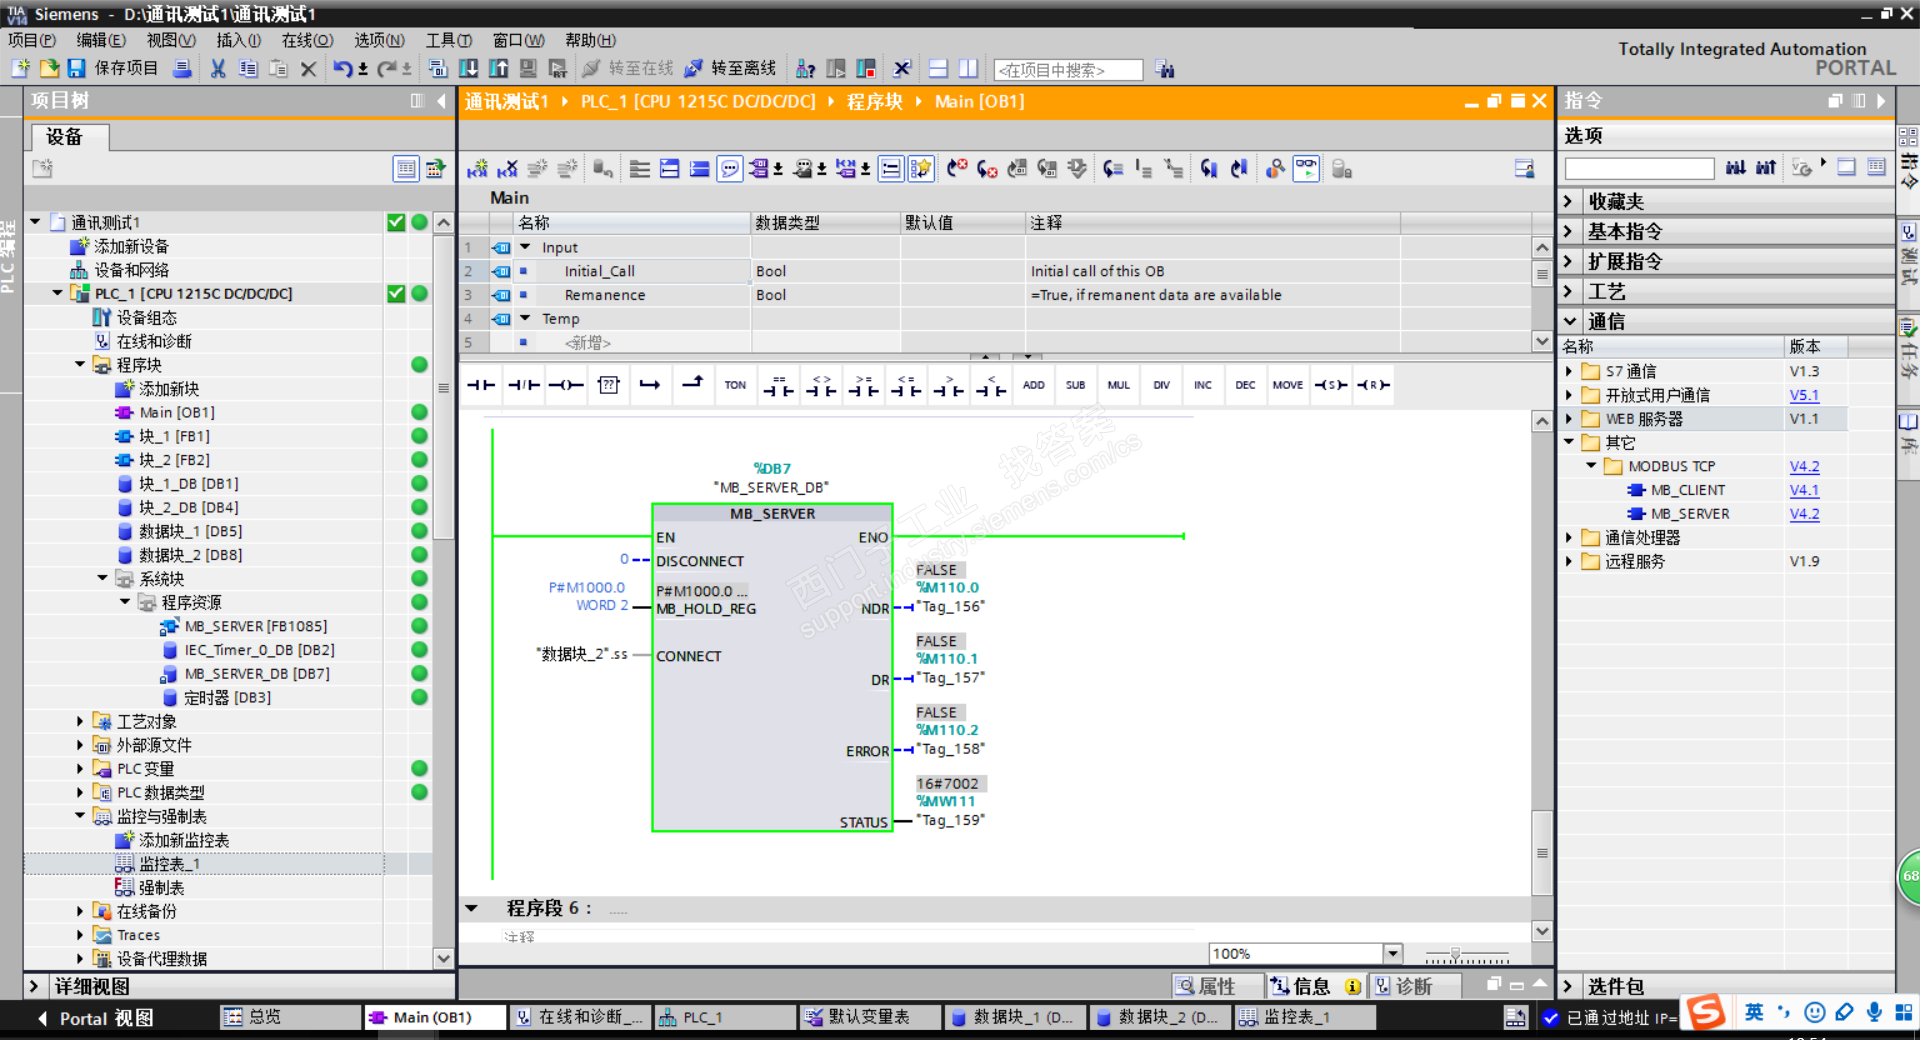Viewport: 1920px width, 1040px height.
Task: Insert an output coil from favorites
Action: click(x=566, y=385)
